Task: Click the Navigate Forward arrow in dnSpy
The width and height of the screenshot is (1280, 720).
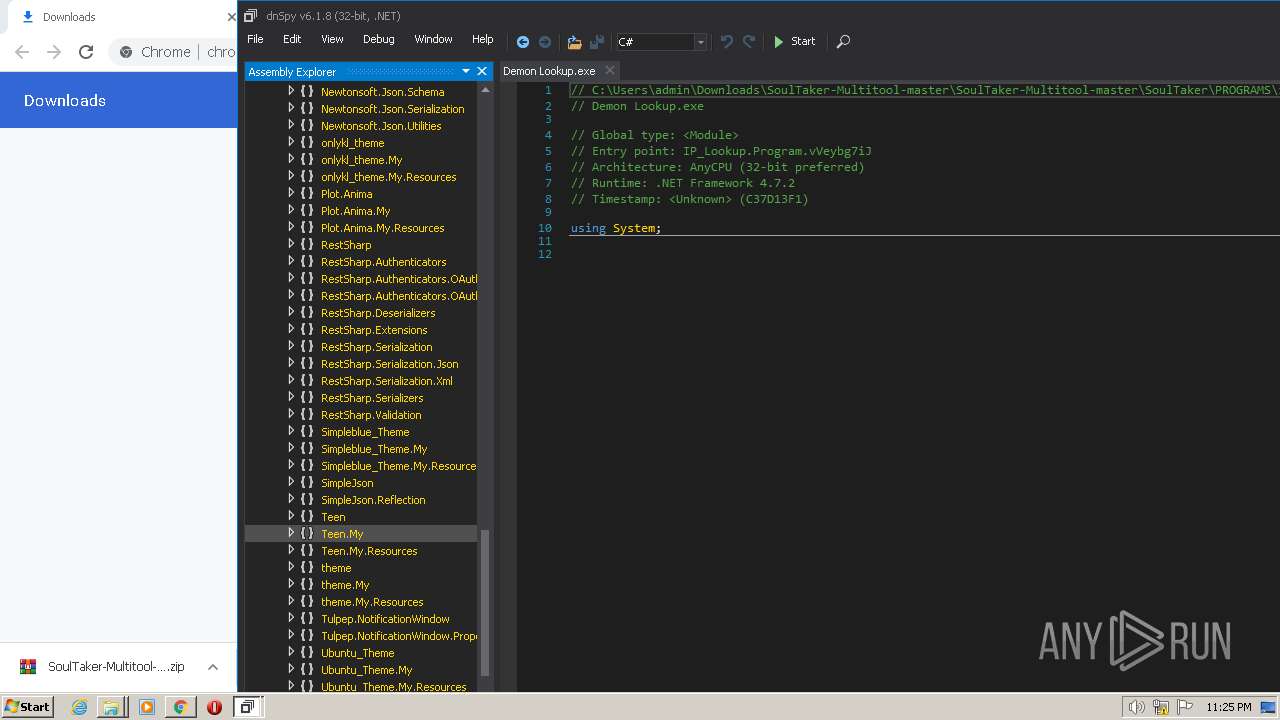Action: [545, 42]
